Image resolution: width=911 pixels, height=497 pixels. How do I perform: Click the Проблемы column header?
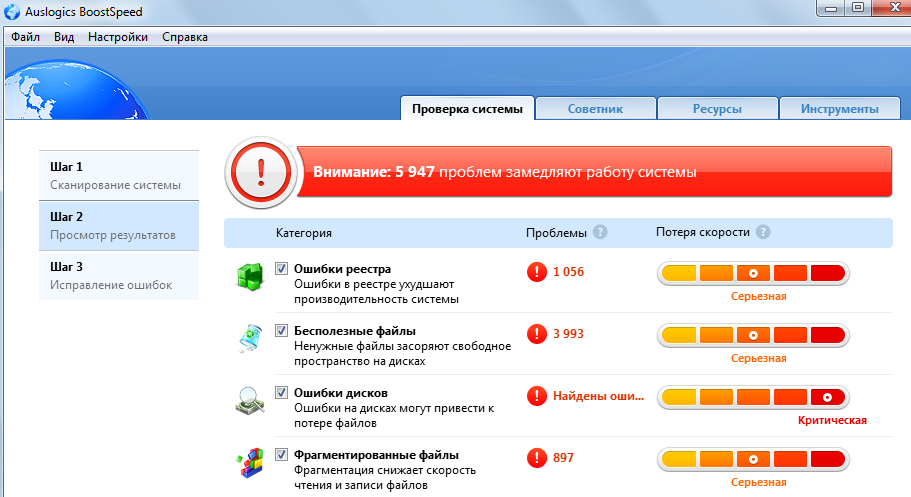coord(556,233)
